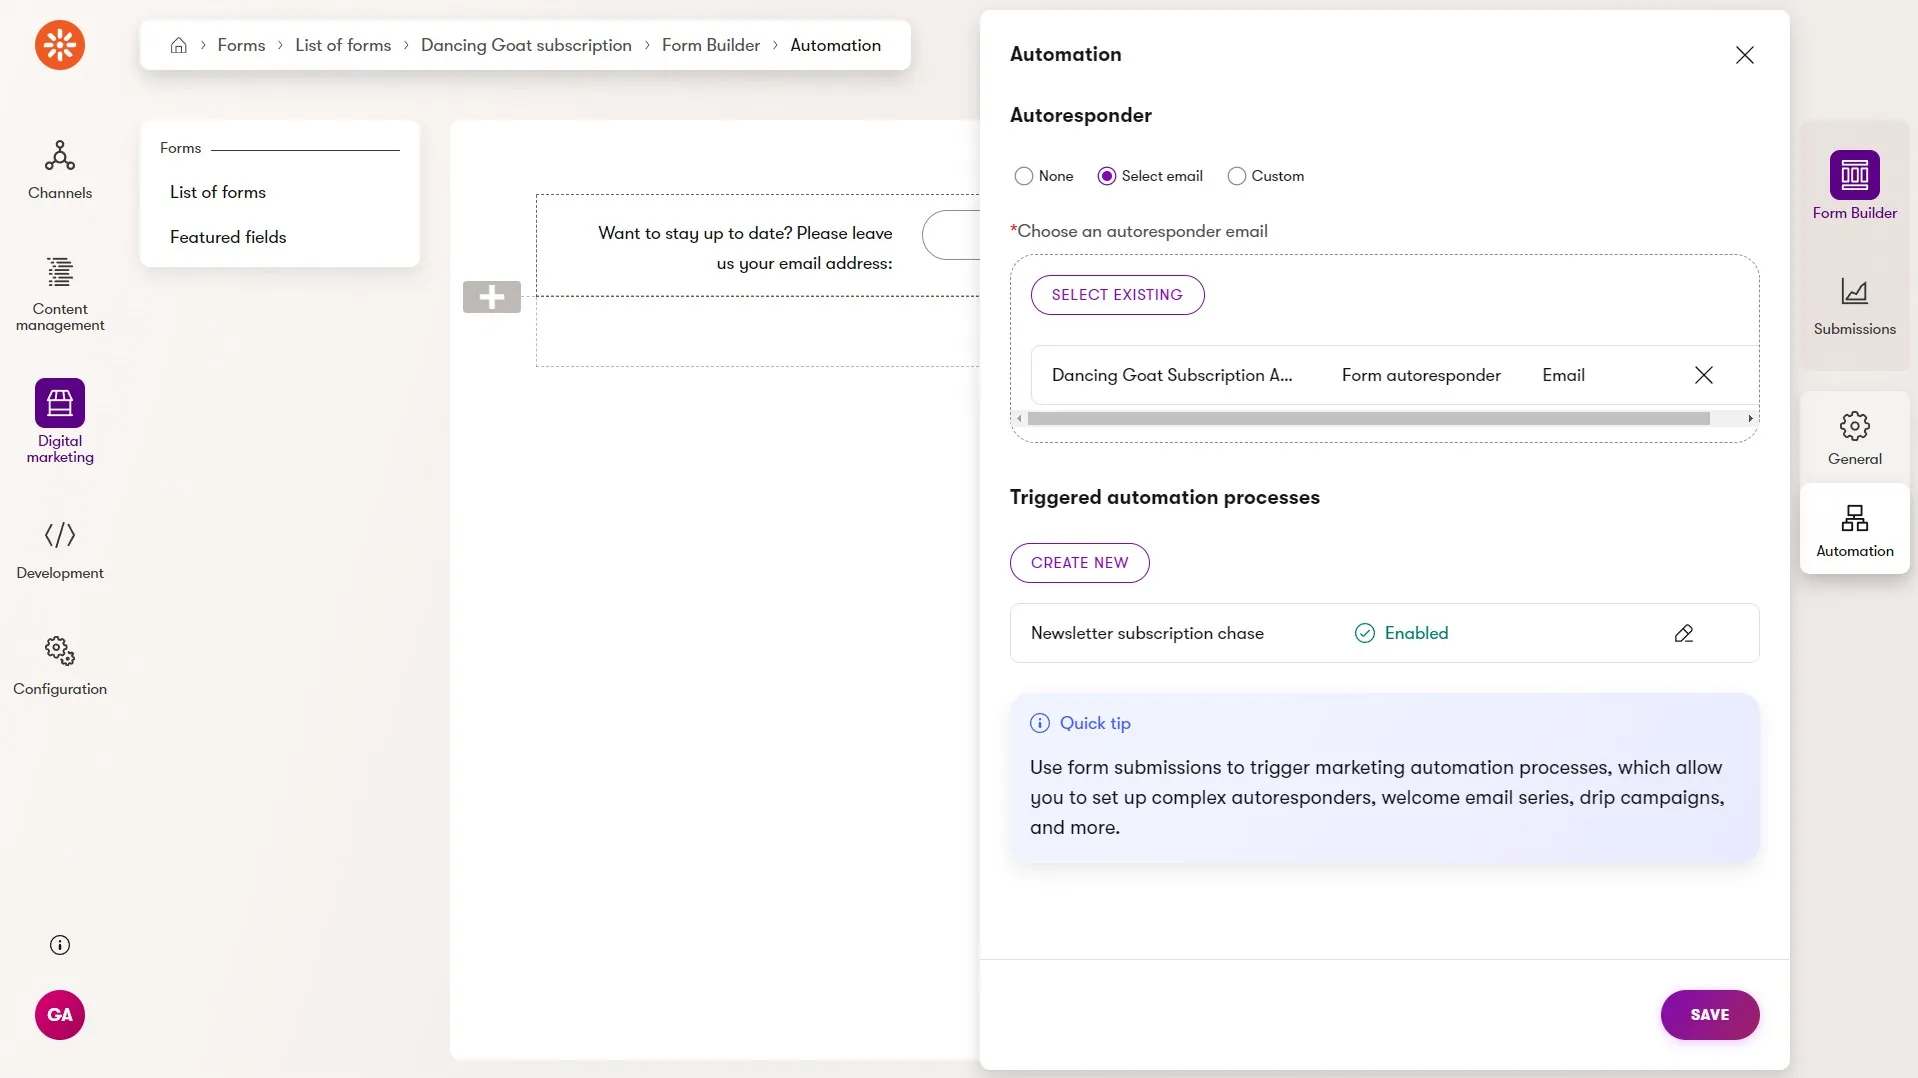Go to Forms breadcrumb link

click(x=241, y=45)
